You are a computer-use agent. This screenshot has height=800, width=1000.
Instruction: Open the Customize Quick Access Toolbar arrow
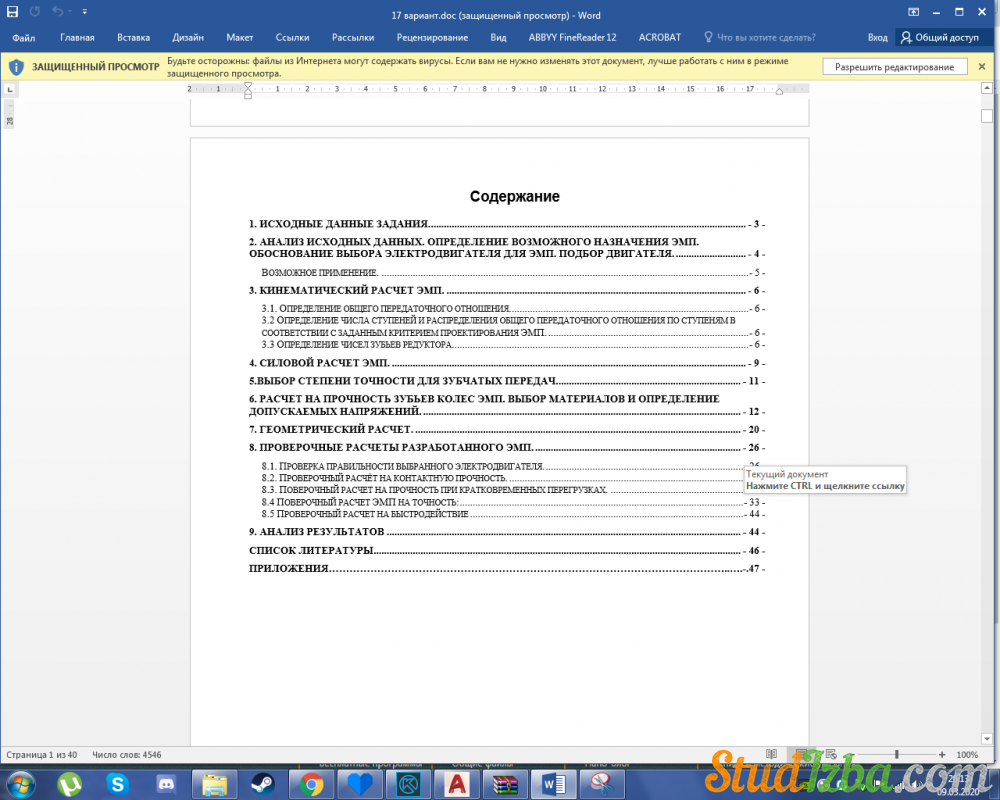click(x=85, y=12)
